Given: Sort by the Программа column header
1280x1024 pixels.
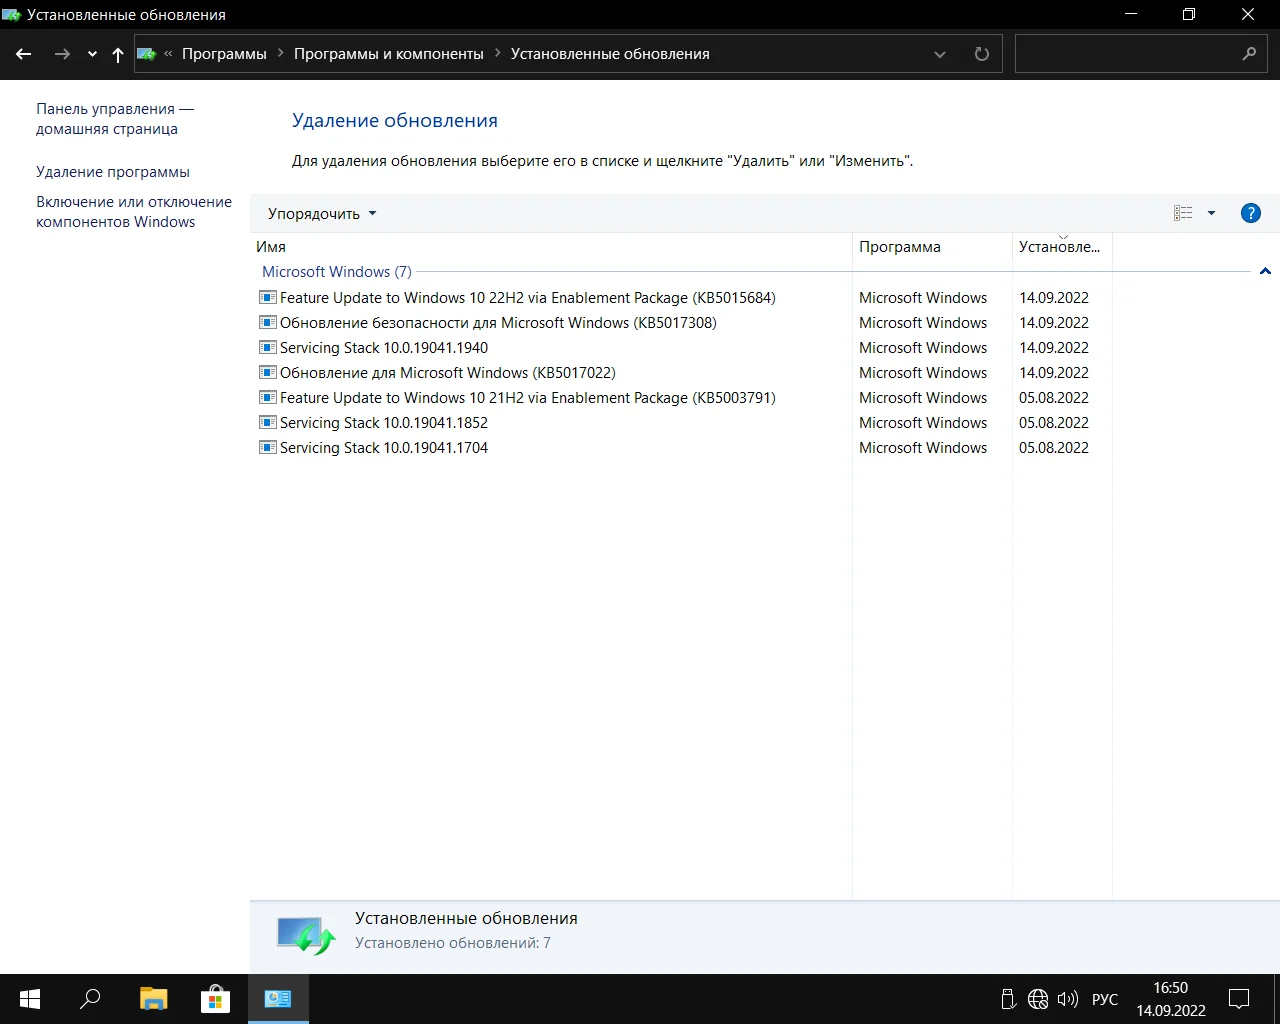Looking at the screenshot, I should coord(932,247).
